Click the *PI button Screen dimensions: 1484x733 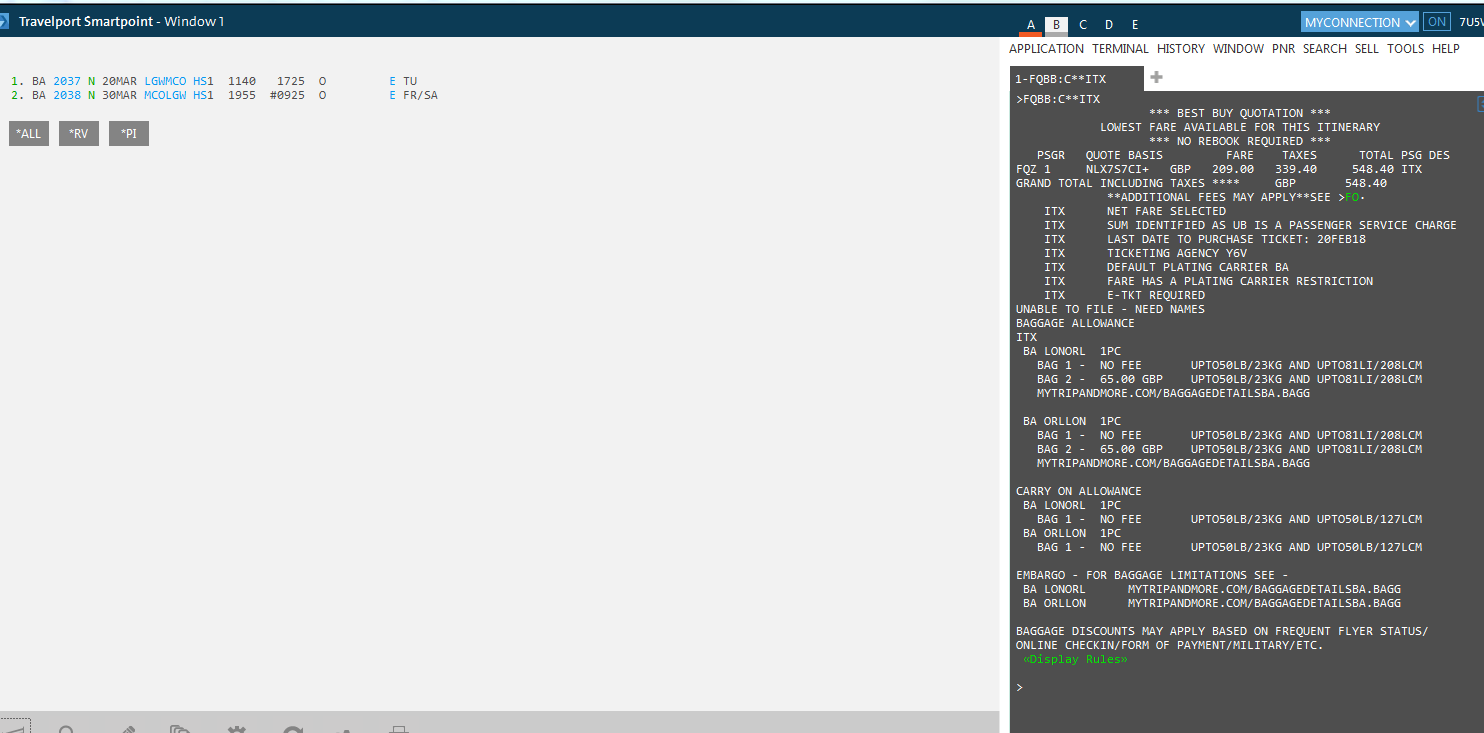129,133
